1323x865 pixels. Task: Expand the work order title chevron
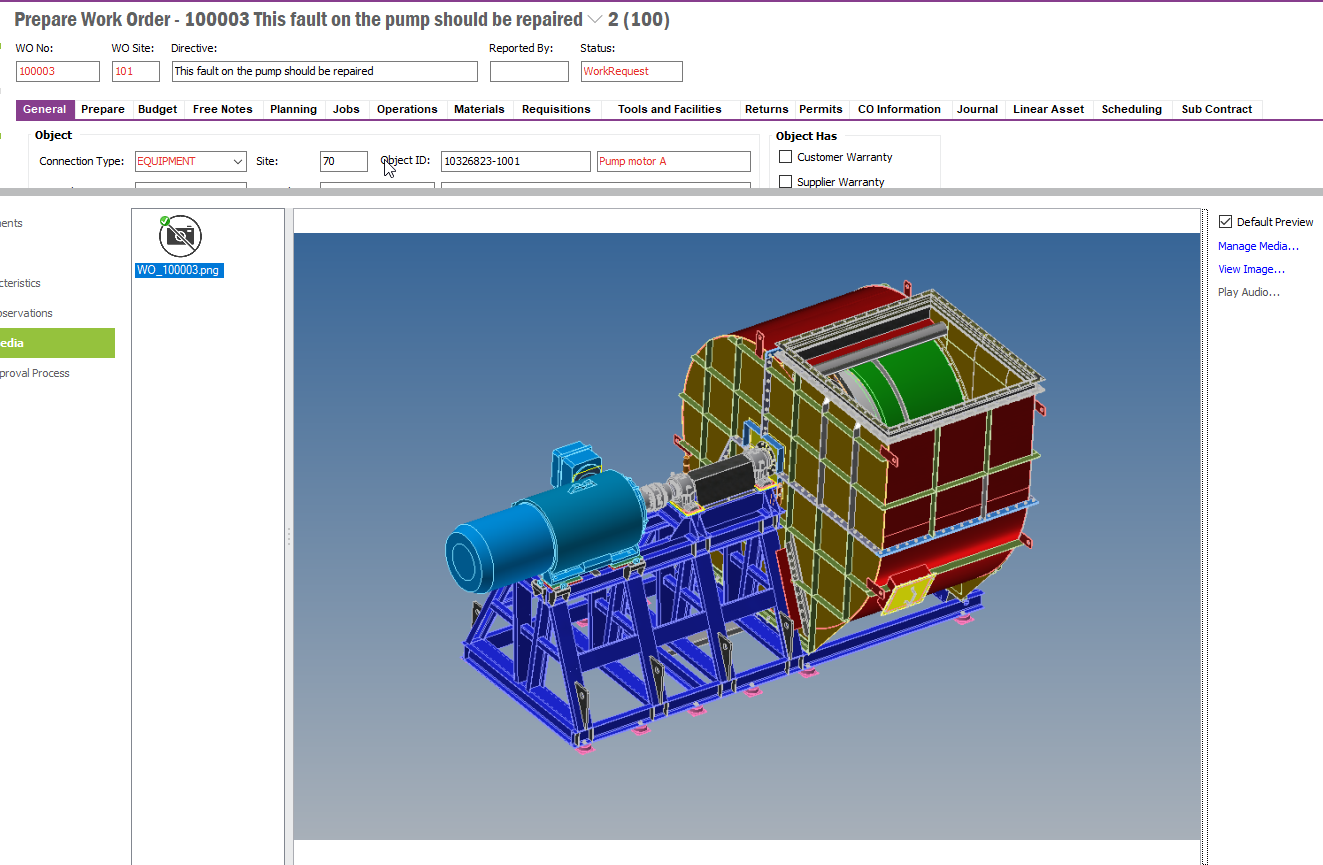point(595,20)
